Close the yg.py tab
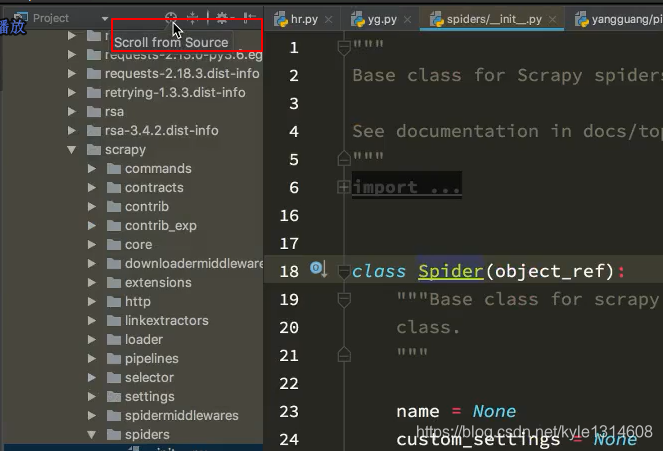663x451 pixels. 407,20
